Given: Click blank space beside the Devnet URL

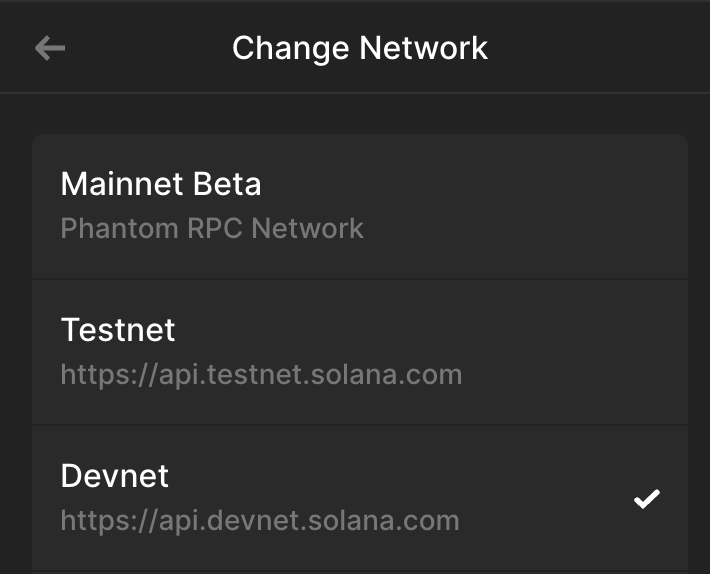Looking at the screenshot, I should click(x=543, y=521).
